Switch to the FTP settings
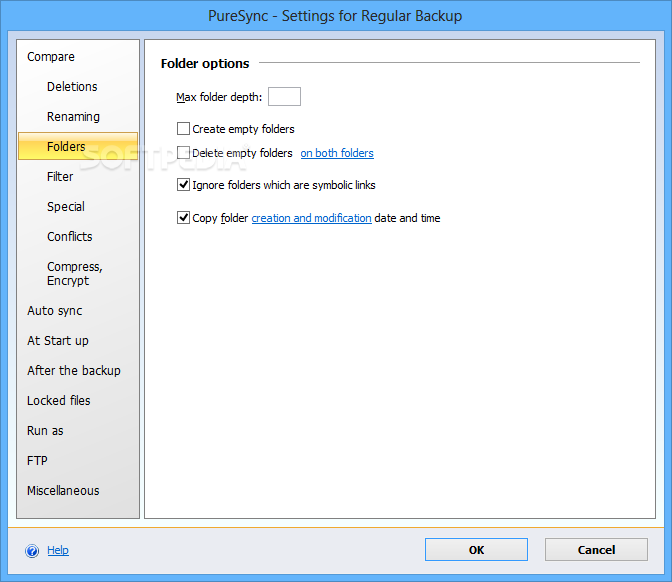Screen dimensions: 672x582 (37, 461)
